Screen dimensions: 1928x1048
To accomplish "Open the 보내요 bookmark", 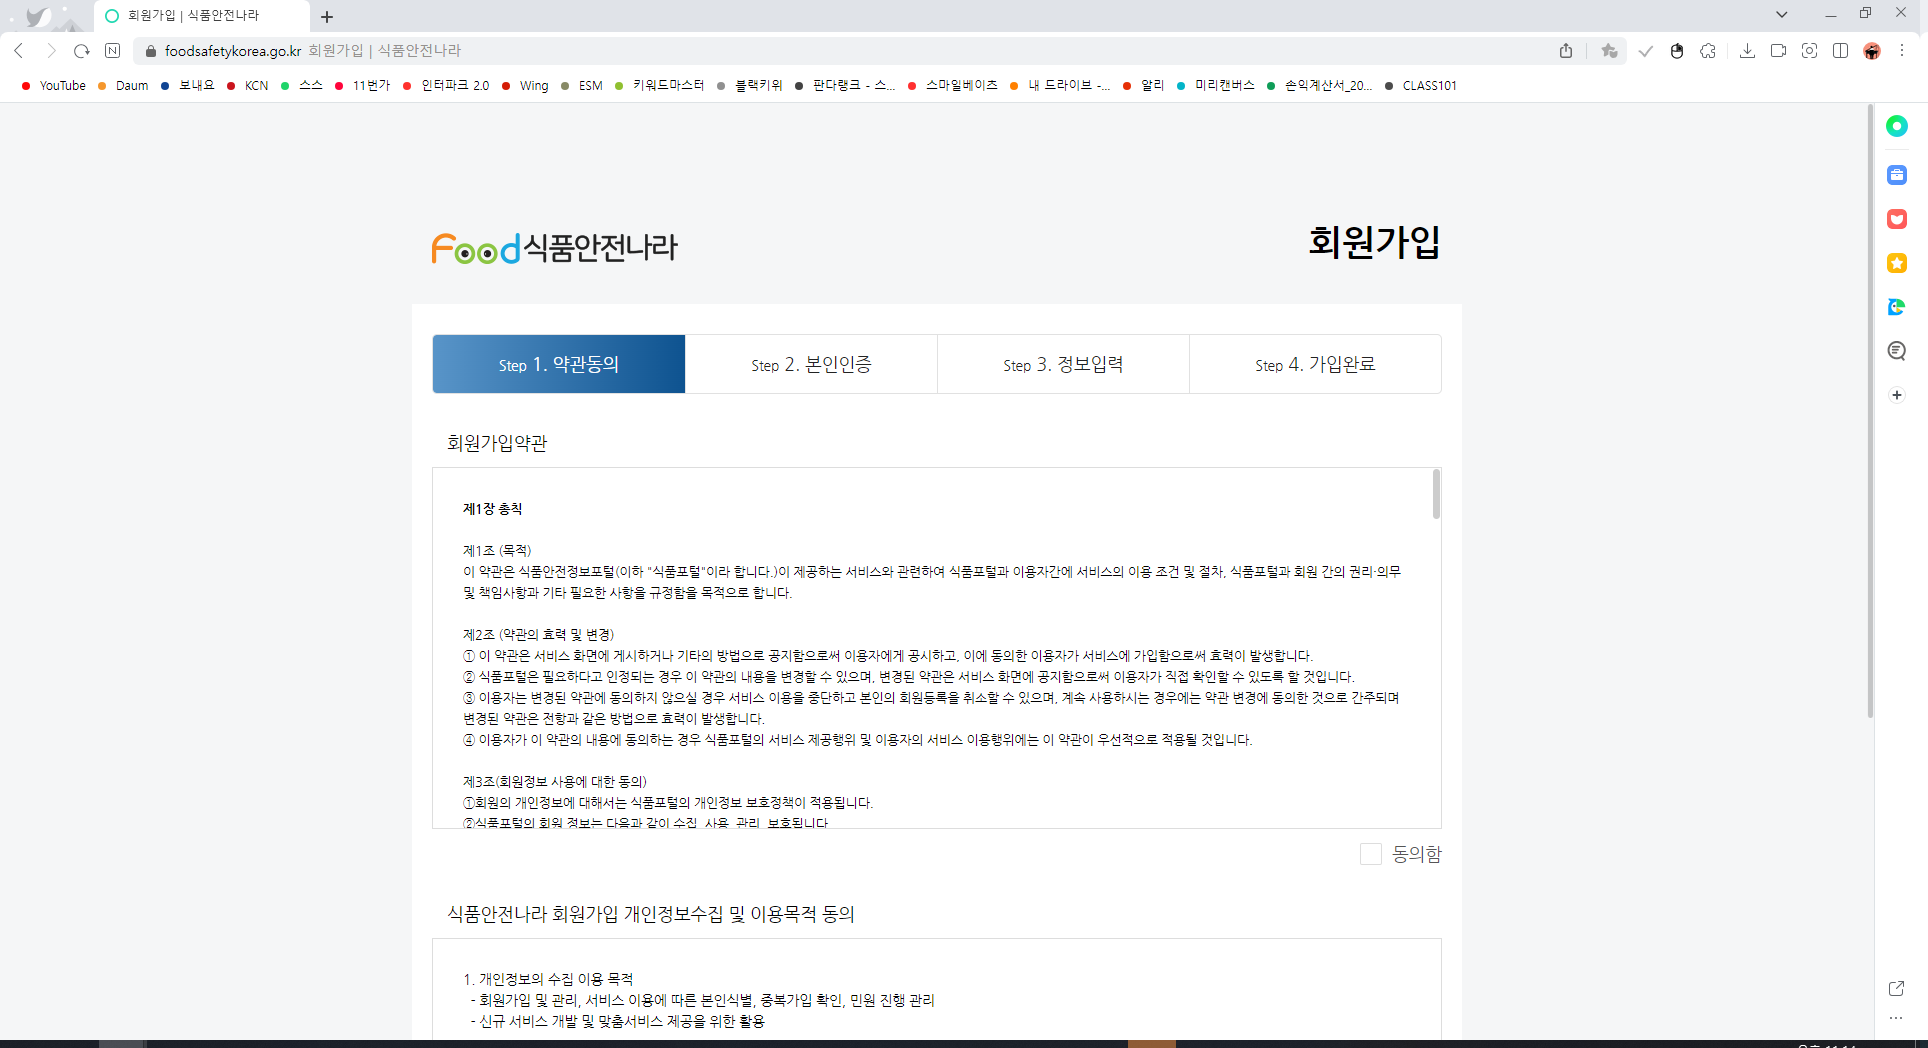I will (188, 86).
